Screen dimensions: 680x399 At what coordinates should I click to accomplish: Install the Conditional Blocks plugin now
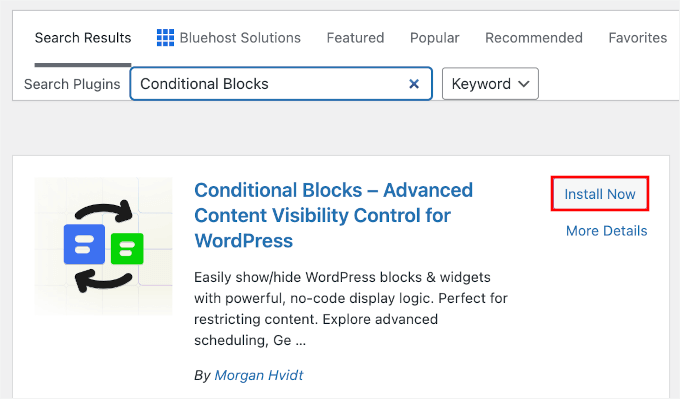tap(600, 194)
